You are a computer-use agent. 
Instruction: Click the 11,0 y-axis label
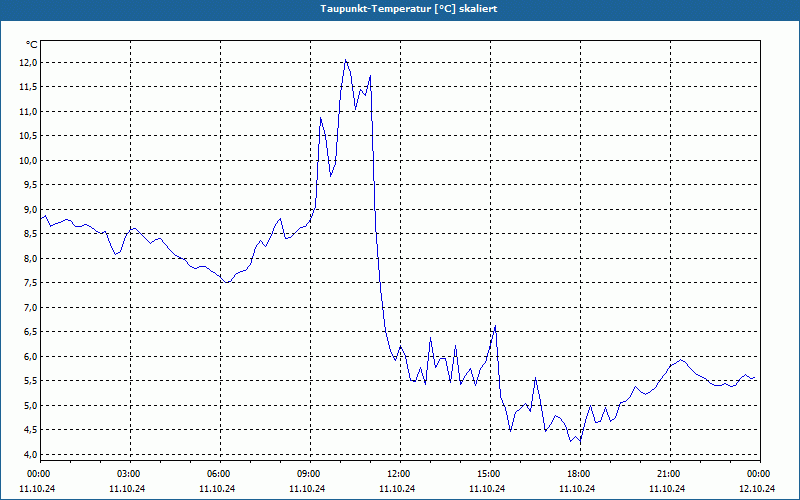(28, 111)
